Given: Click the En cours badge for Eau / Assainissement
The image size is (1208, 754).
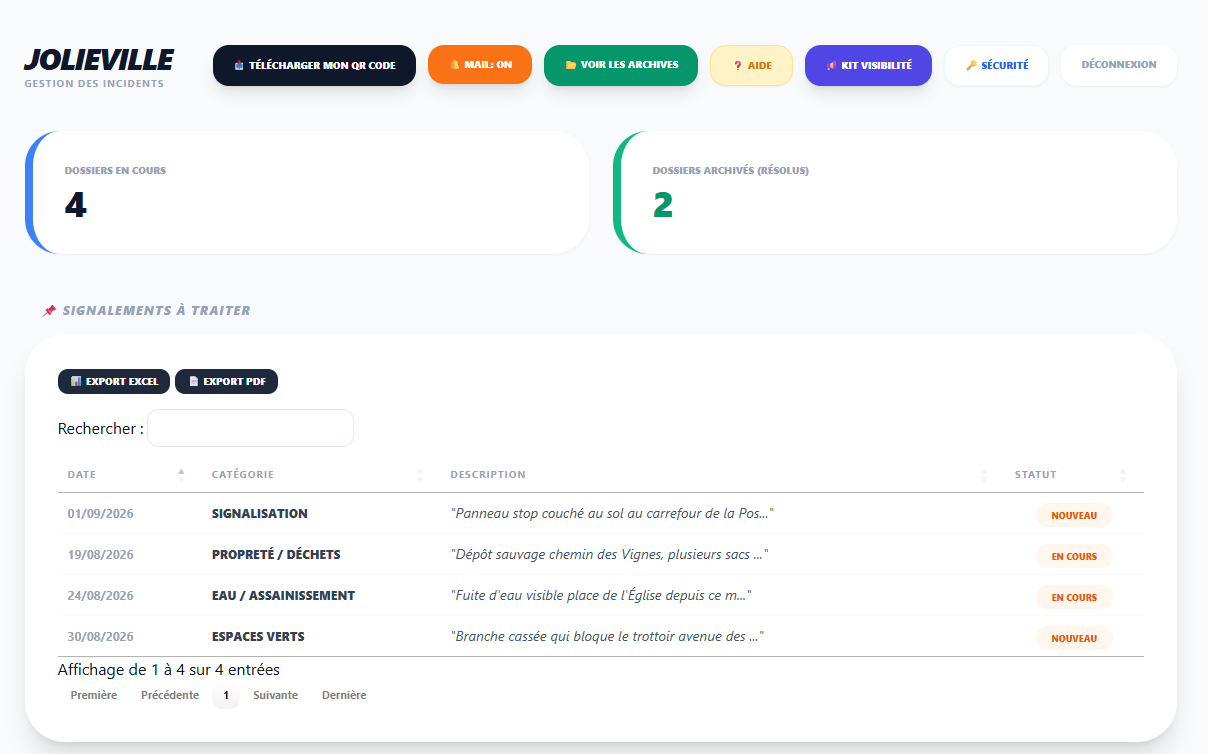Looking at the screenshot, I should point(1074,598).
